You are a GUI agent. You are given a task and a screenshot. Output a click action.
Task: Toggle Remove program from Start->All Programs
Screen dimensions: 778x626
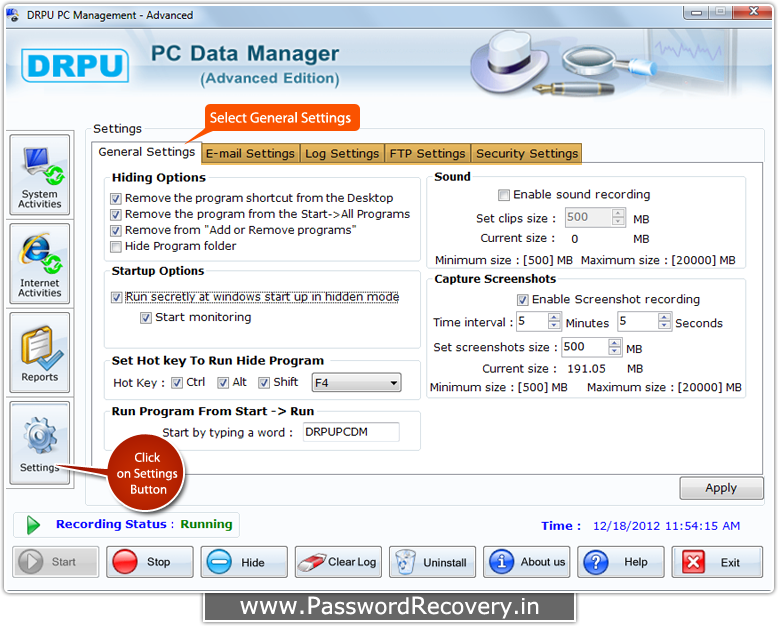[116, 215]
